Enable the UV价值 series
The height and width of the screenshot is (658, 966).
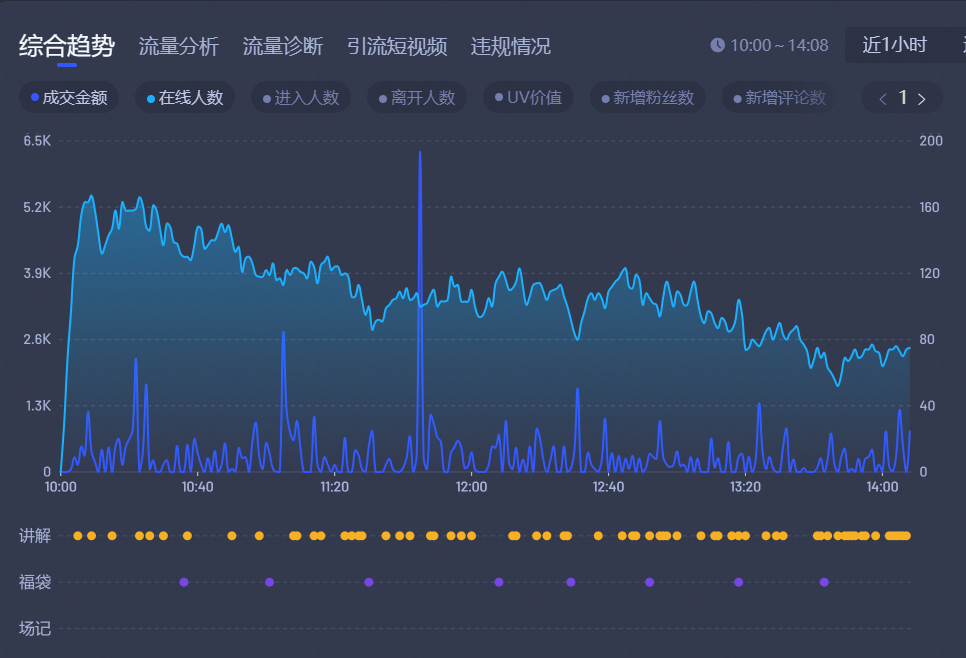(x=527, y=98)
